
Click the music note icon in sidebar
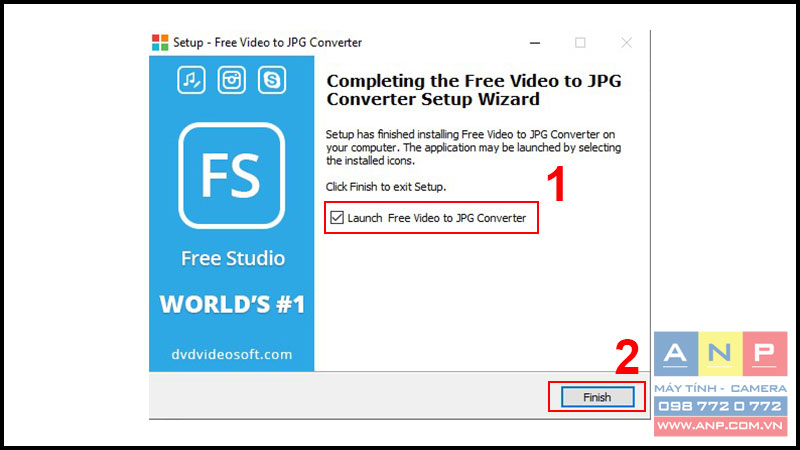[191, 80]
